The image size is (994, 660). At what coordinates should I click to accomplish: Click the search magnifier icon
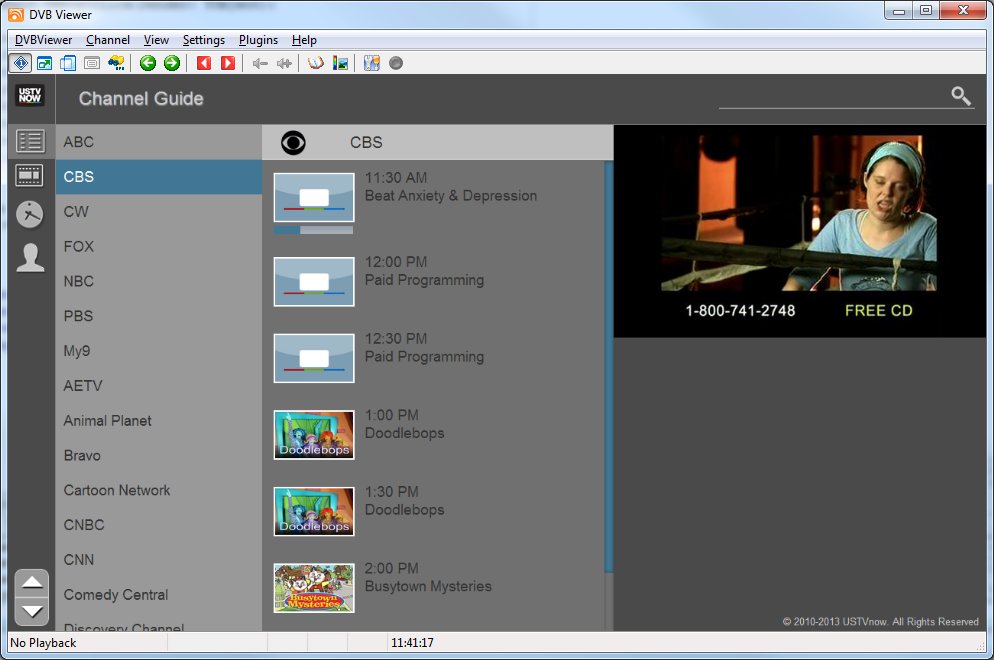960,96
